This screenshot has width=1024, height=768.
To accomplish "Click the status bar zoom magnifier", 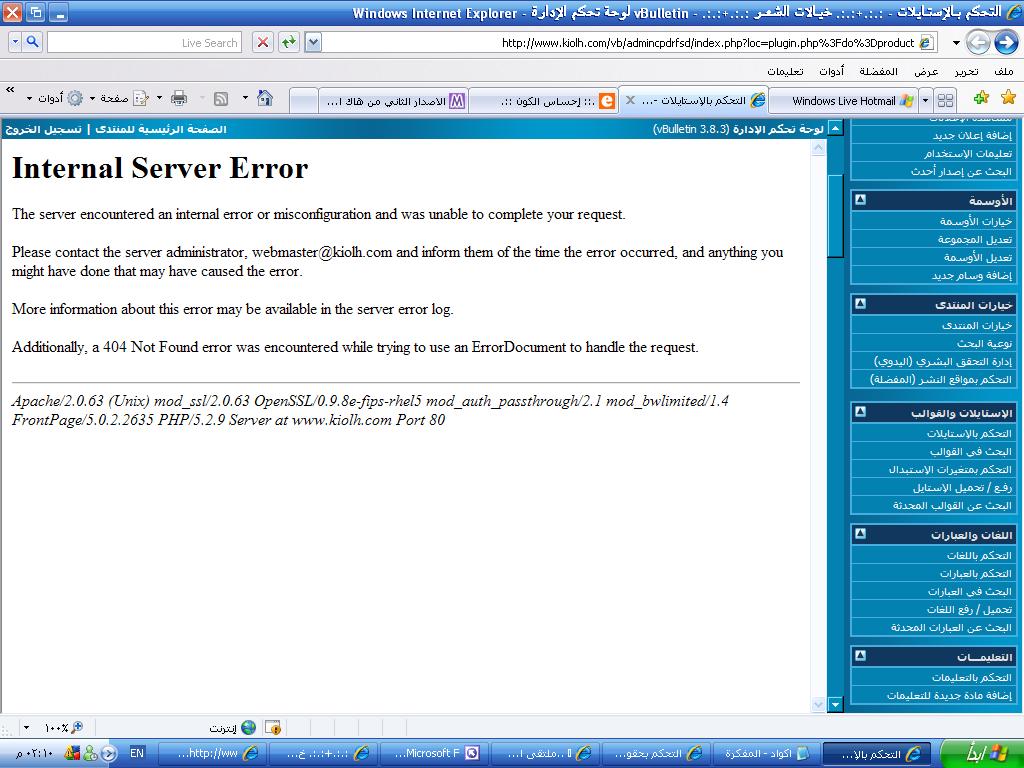I will [x=77, y=727].
